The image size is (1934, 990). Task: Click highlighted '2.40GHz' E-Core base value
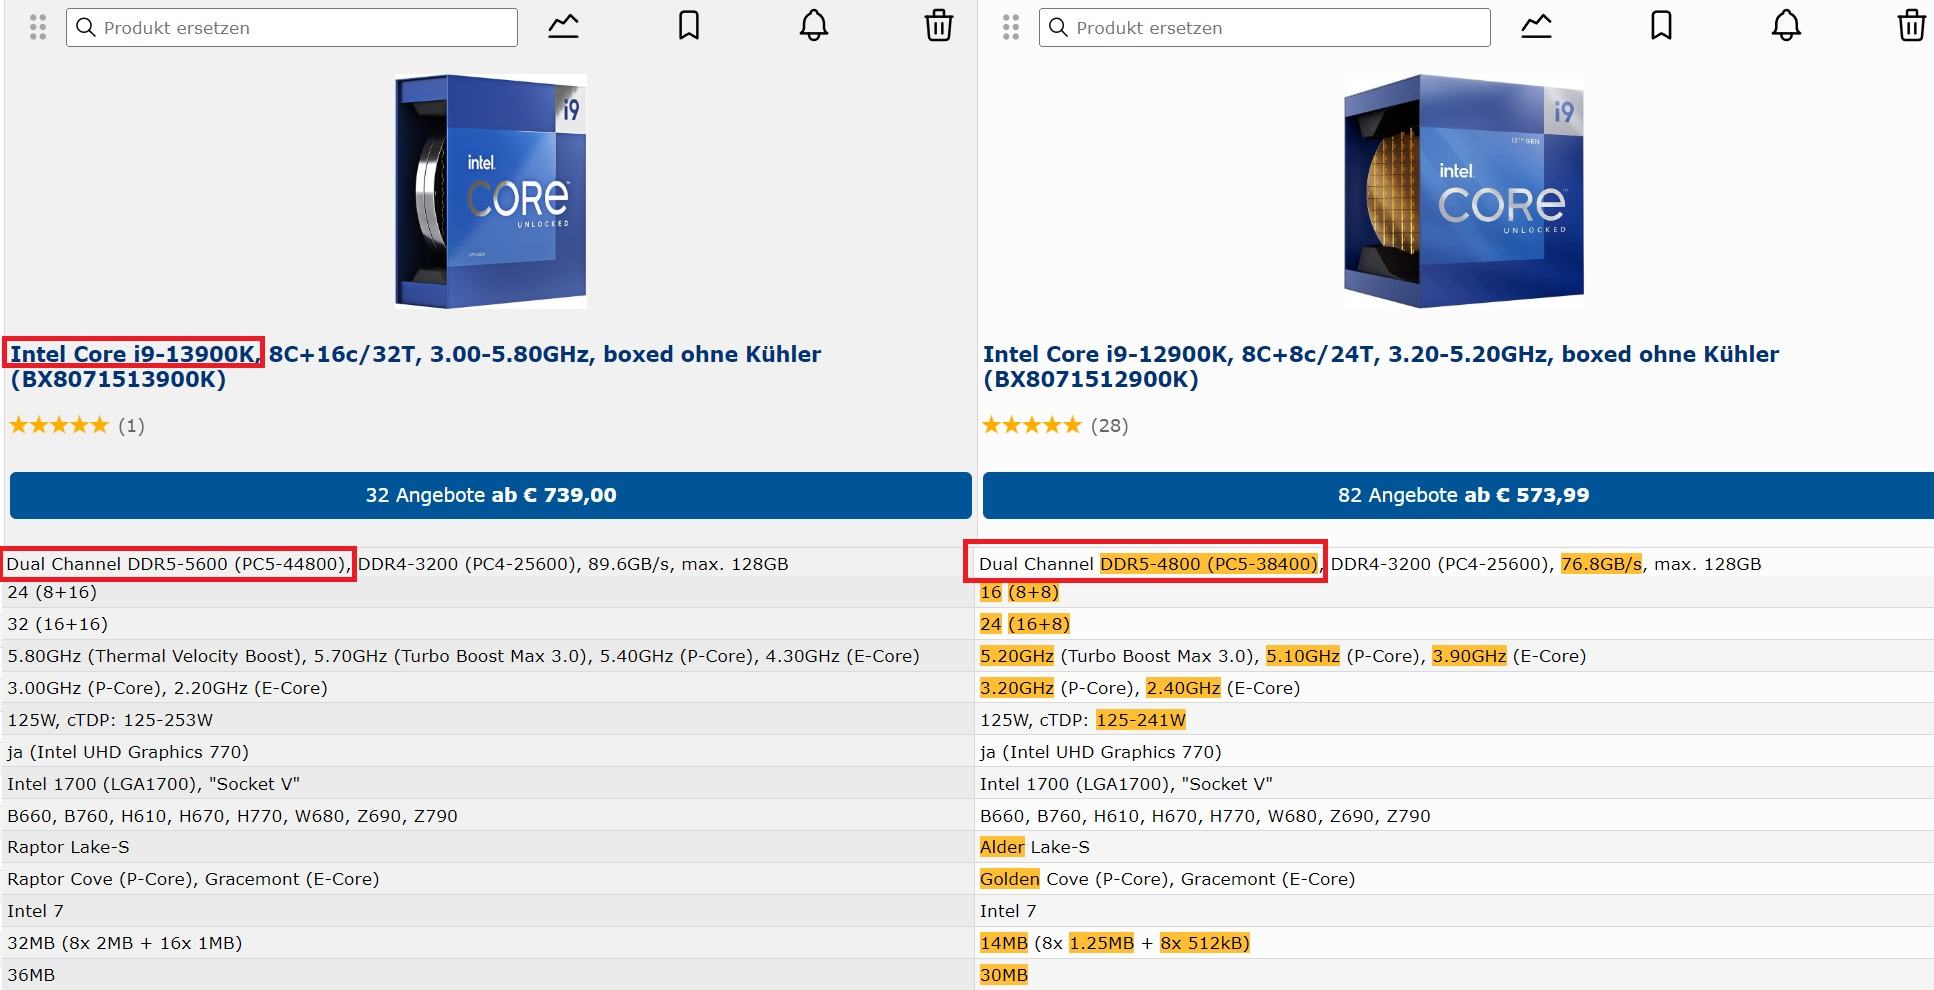1183,688
